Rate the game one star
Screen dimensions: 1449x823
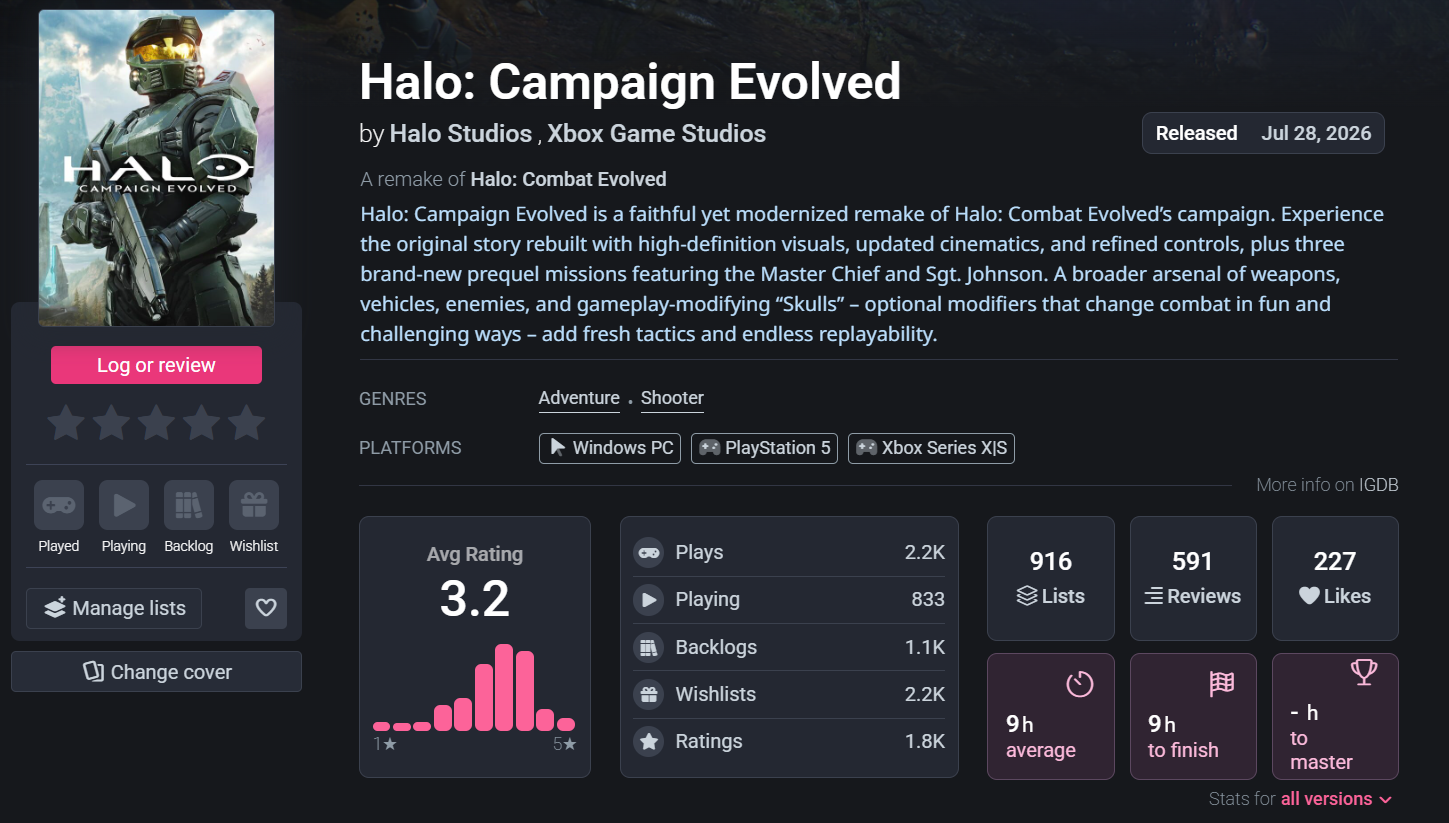click(66, 423)
